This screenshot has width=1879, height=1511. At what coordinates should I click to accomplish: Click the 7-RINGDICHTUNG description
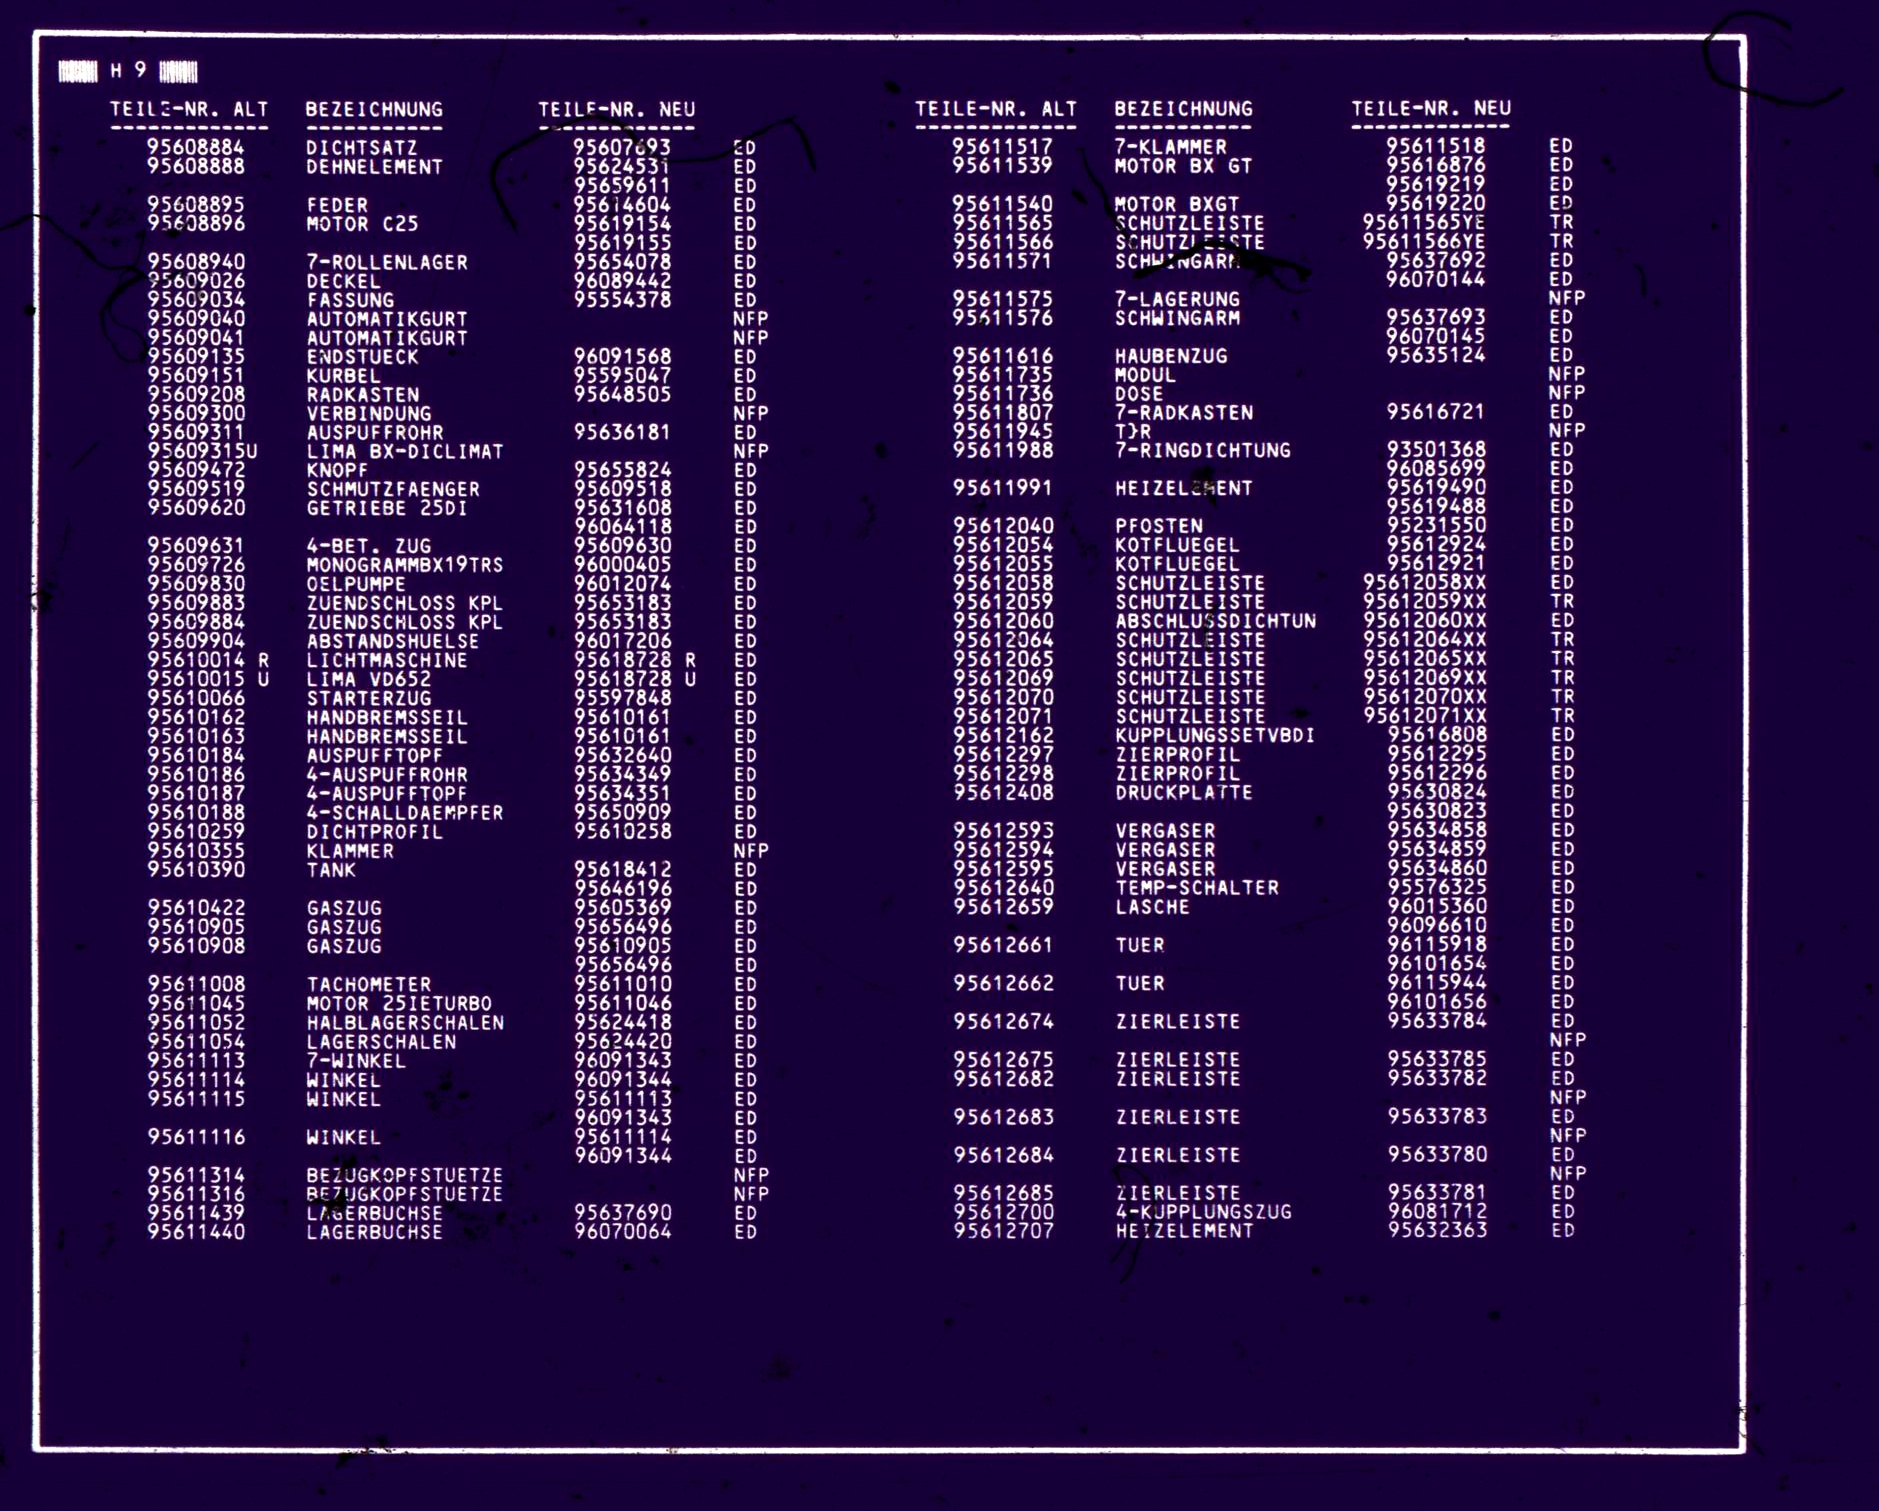click(x=1203, y=450)
